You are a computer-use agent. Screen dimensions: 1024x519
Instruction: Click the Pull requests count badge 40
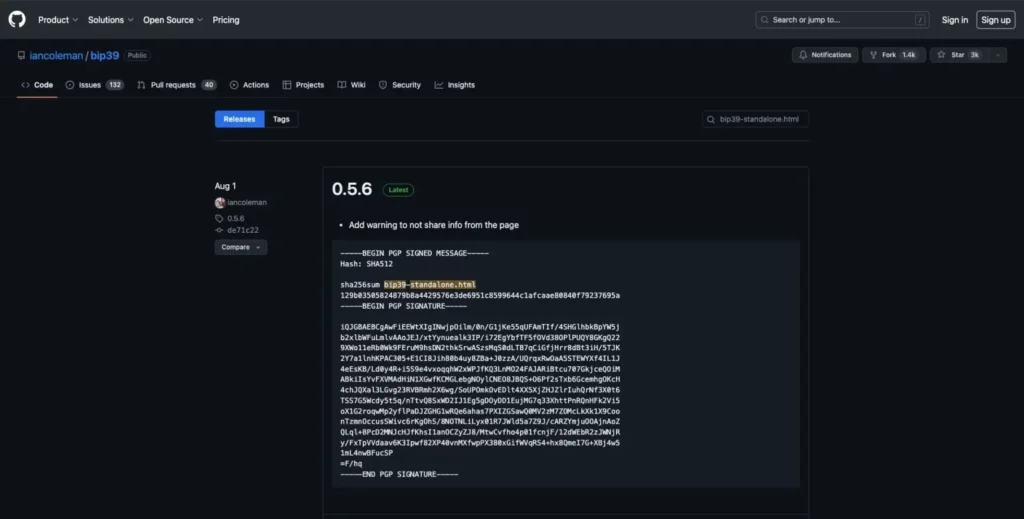click(x=208, y=85)
